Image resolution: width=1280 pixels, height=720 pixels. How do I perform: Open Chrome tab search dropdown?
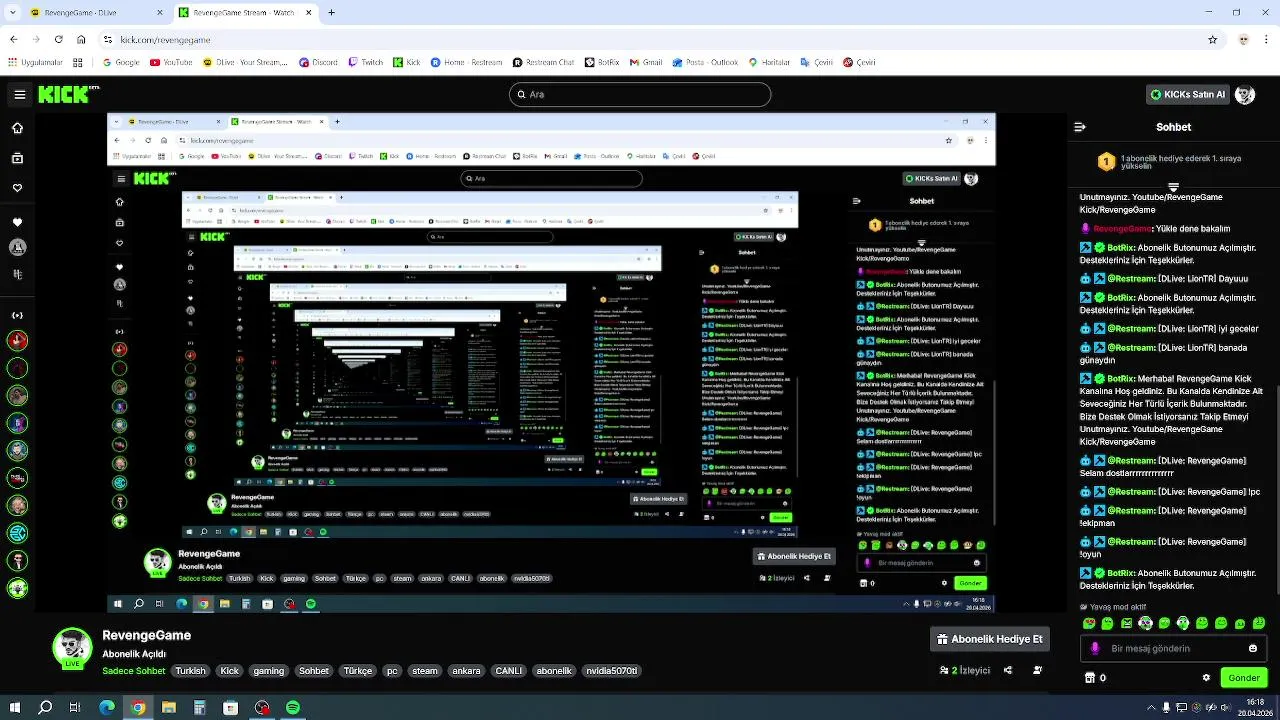click(12, 13)
